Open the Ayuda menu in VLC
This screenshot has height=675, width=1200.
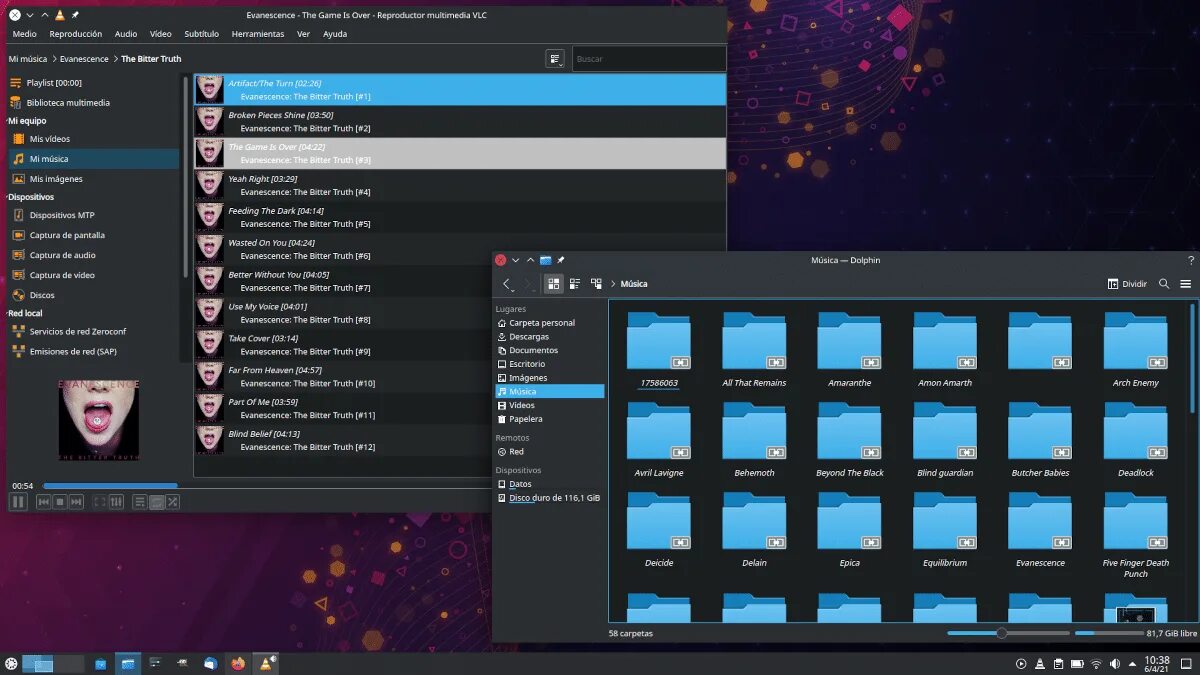click(x=335, y=34)
